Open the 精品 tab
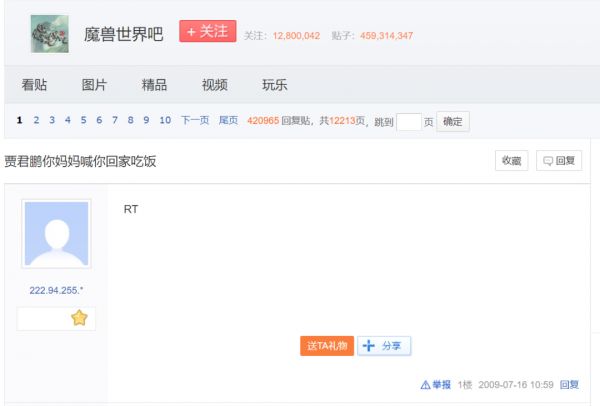 click(154, 85)
